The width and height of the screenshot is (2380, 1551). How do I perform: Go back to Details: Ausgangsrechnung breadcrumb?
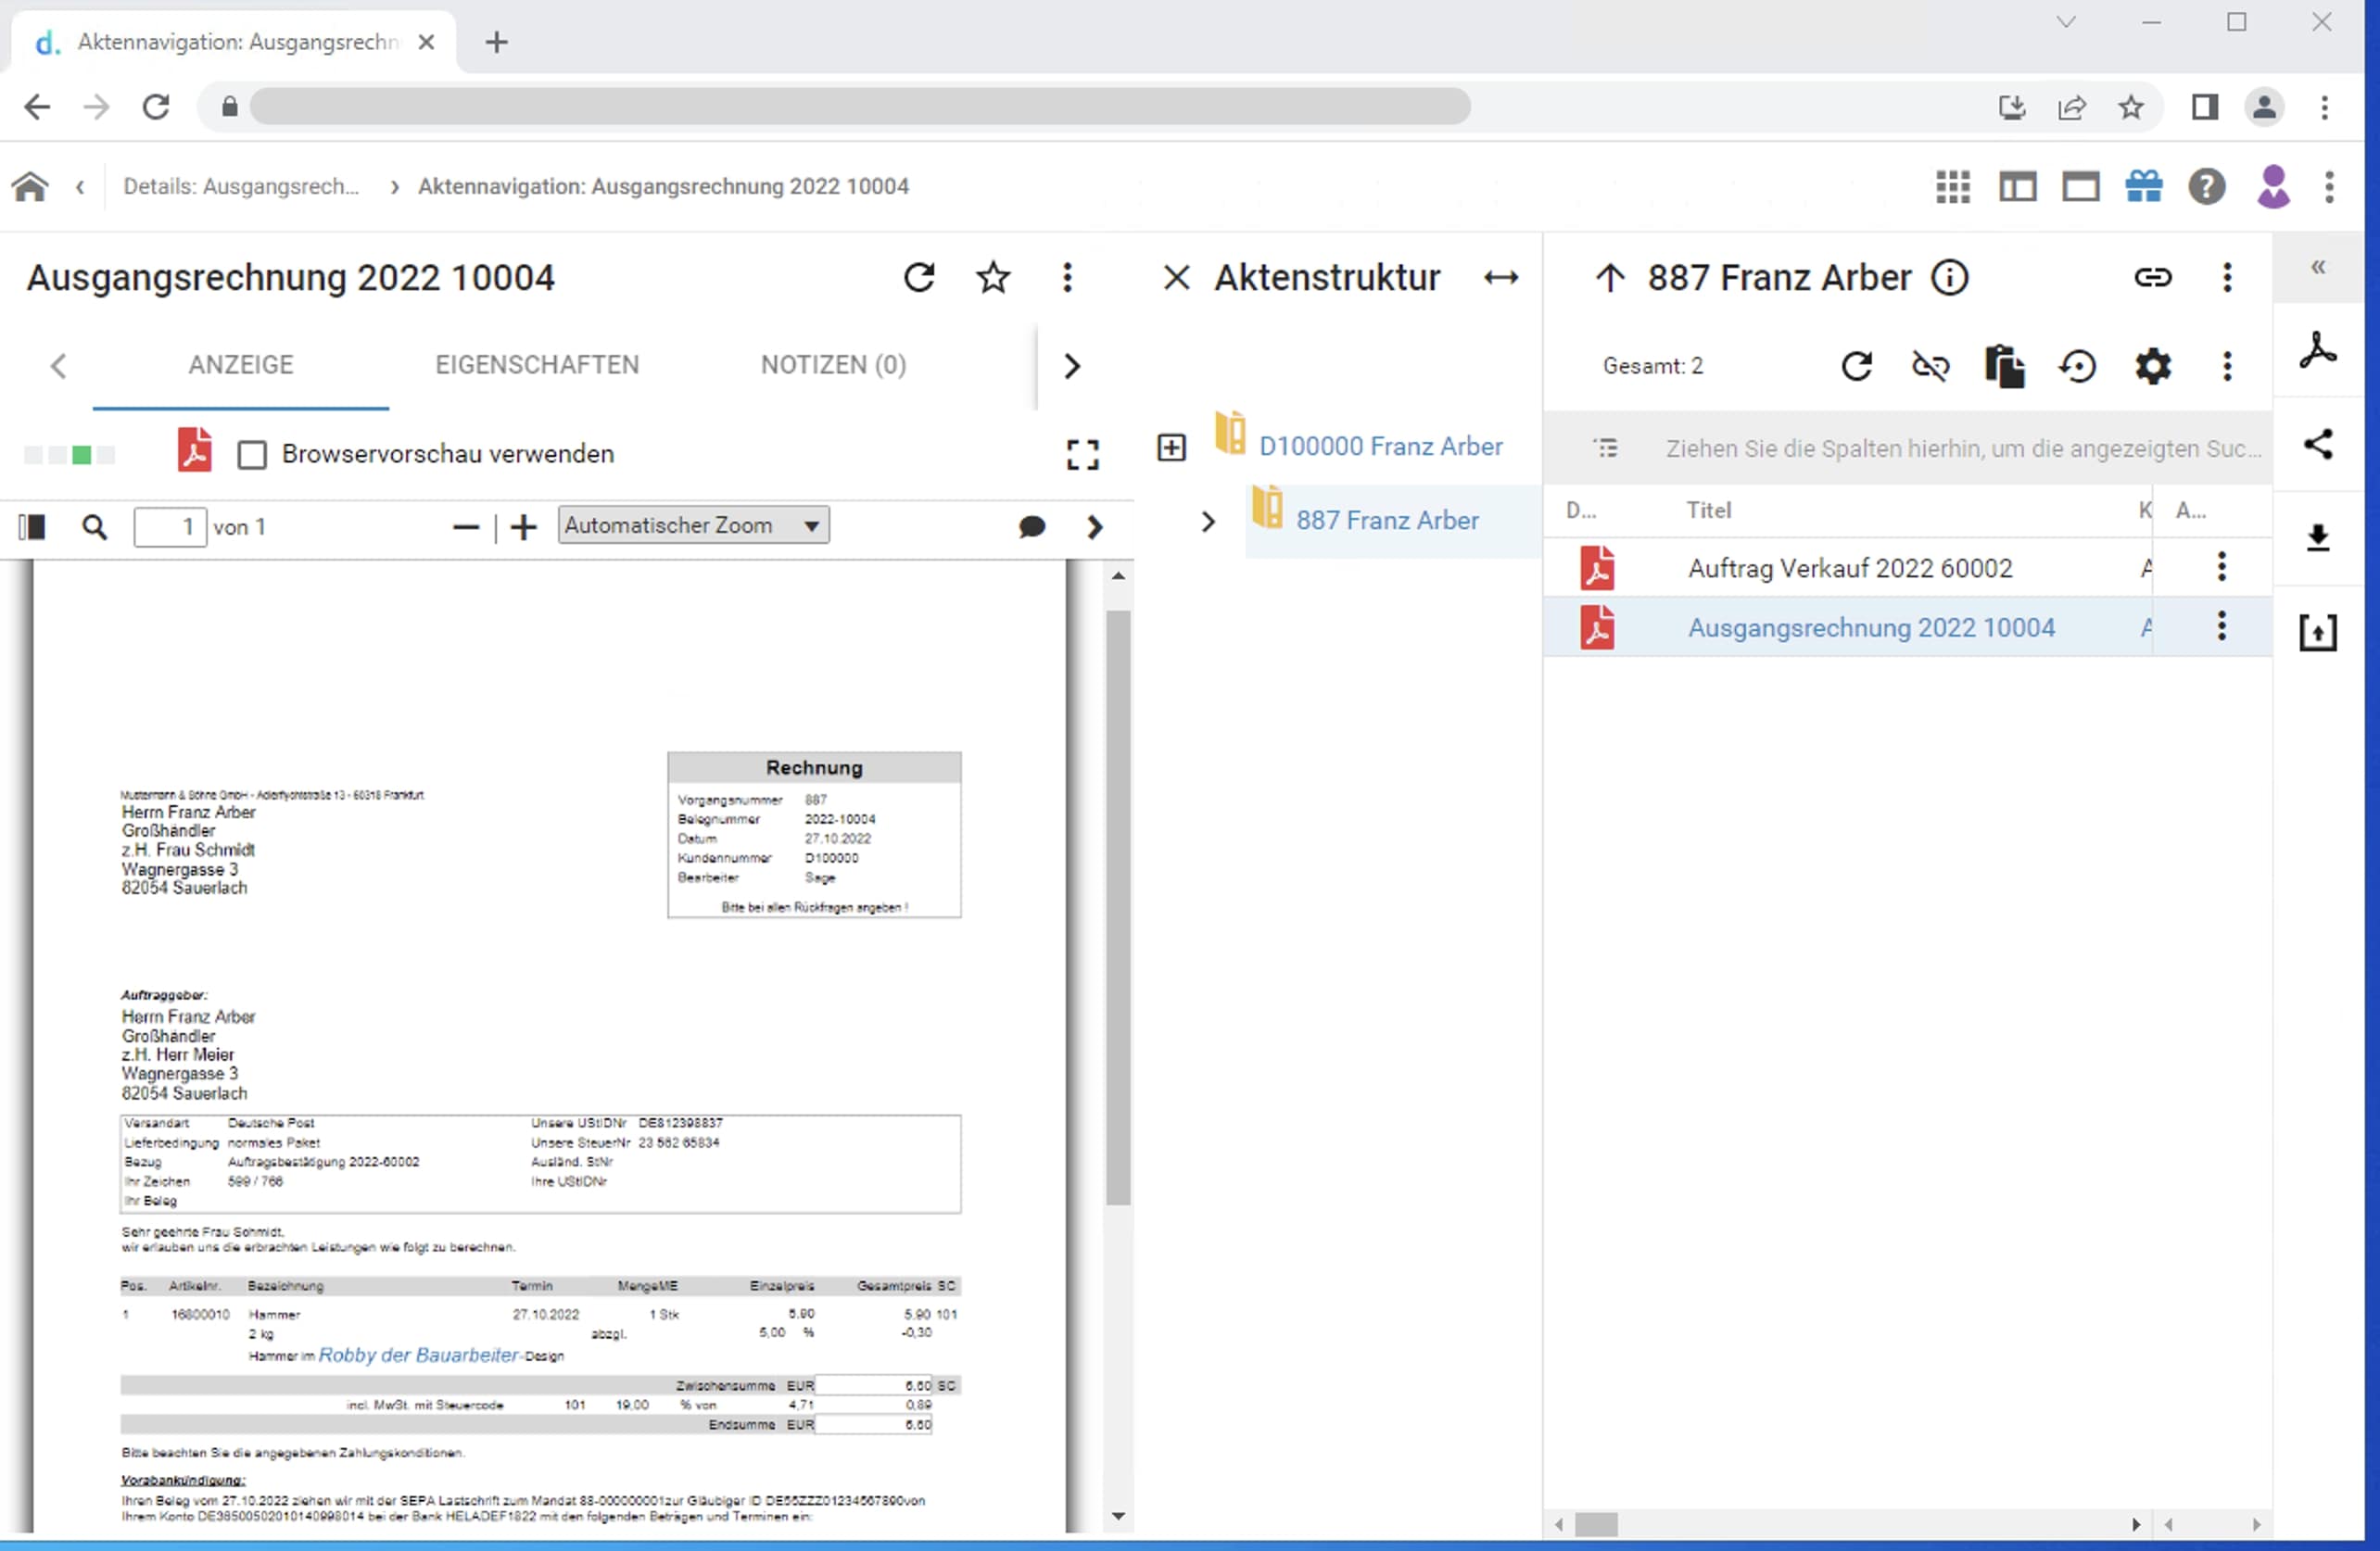click(240, 187)
